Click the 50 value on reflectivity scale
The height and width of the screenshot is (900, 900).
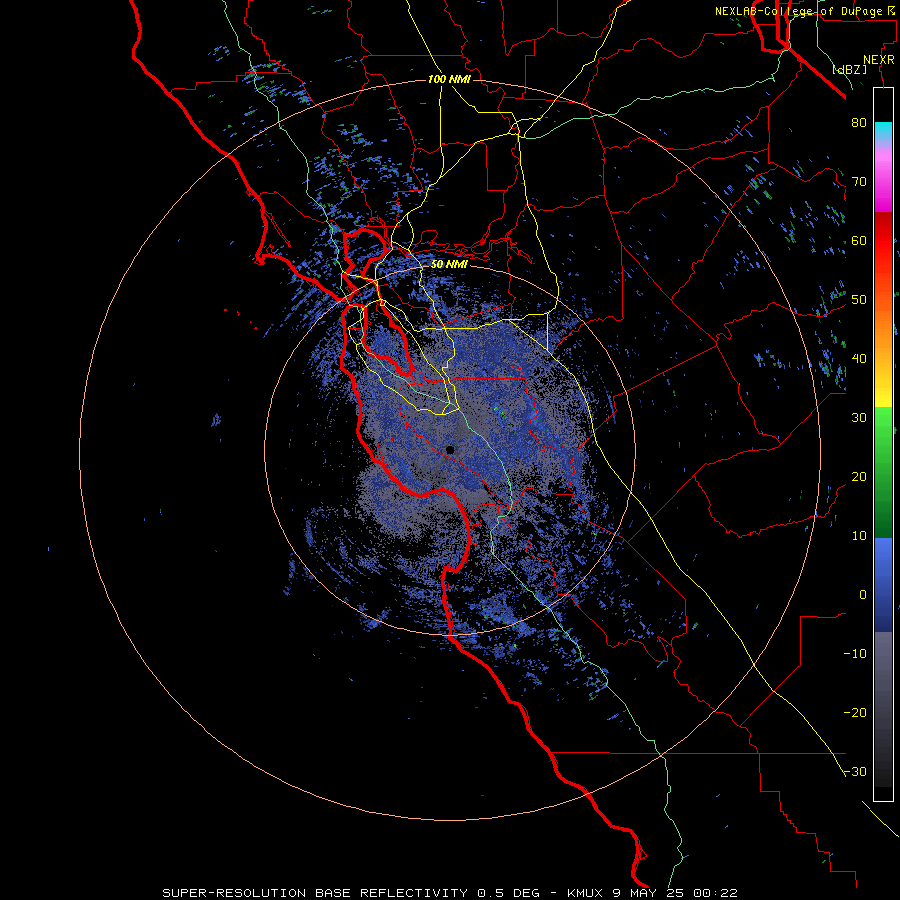click(x=859, y=300)
